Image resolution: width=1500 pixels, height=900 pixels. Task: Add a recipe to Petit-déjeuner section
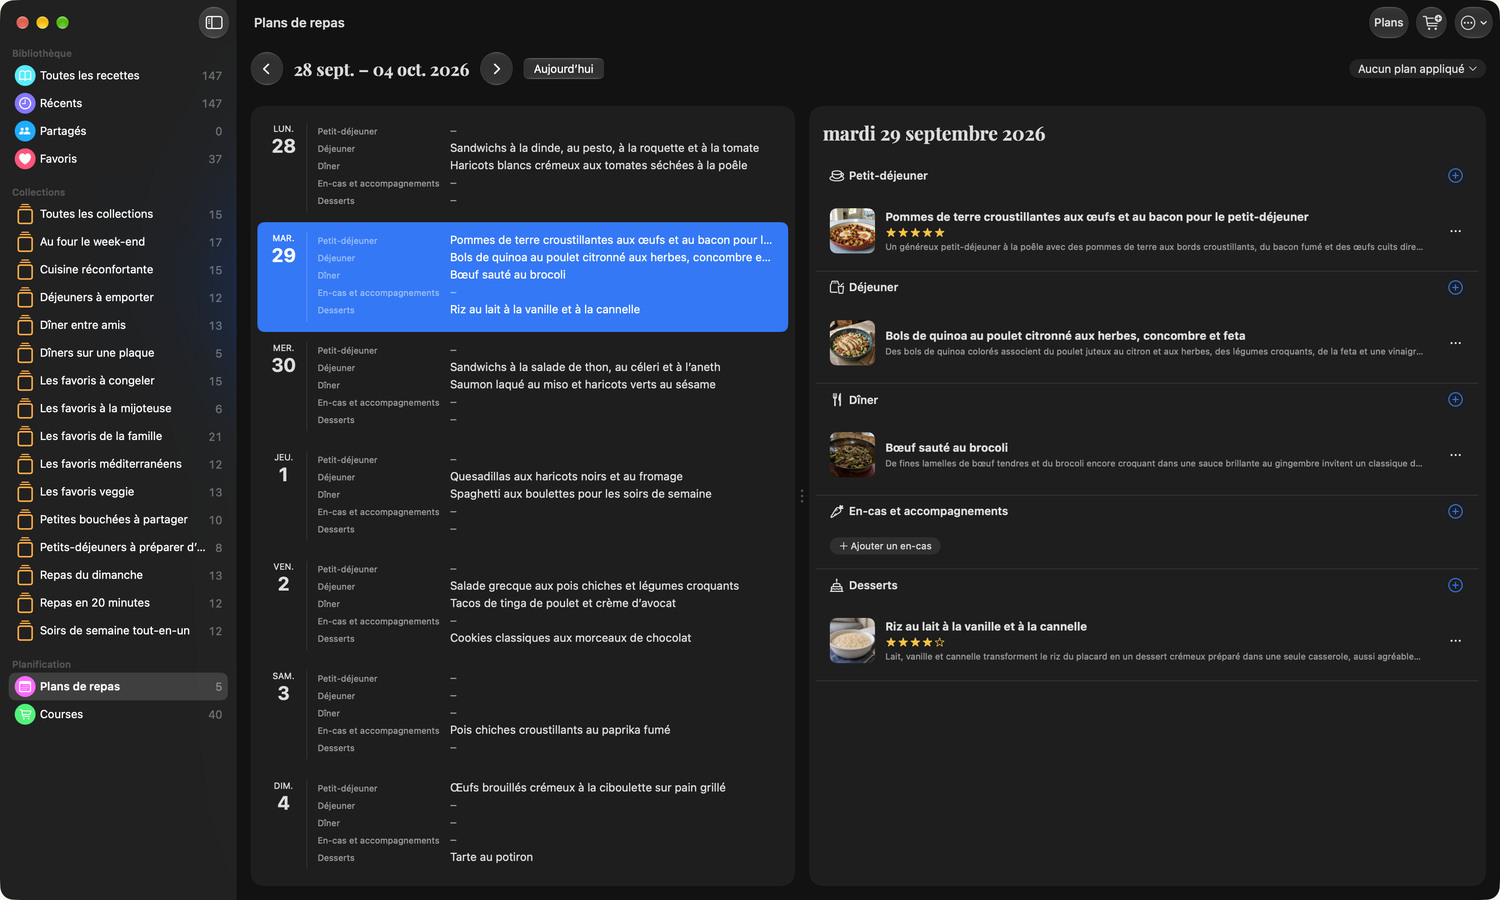[1455, 176]
